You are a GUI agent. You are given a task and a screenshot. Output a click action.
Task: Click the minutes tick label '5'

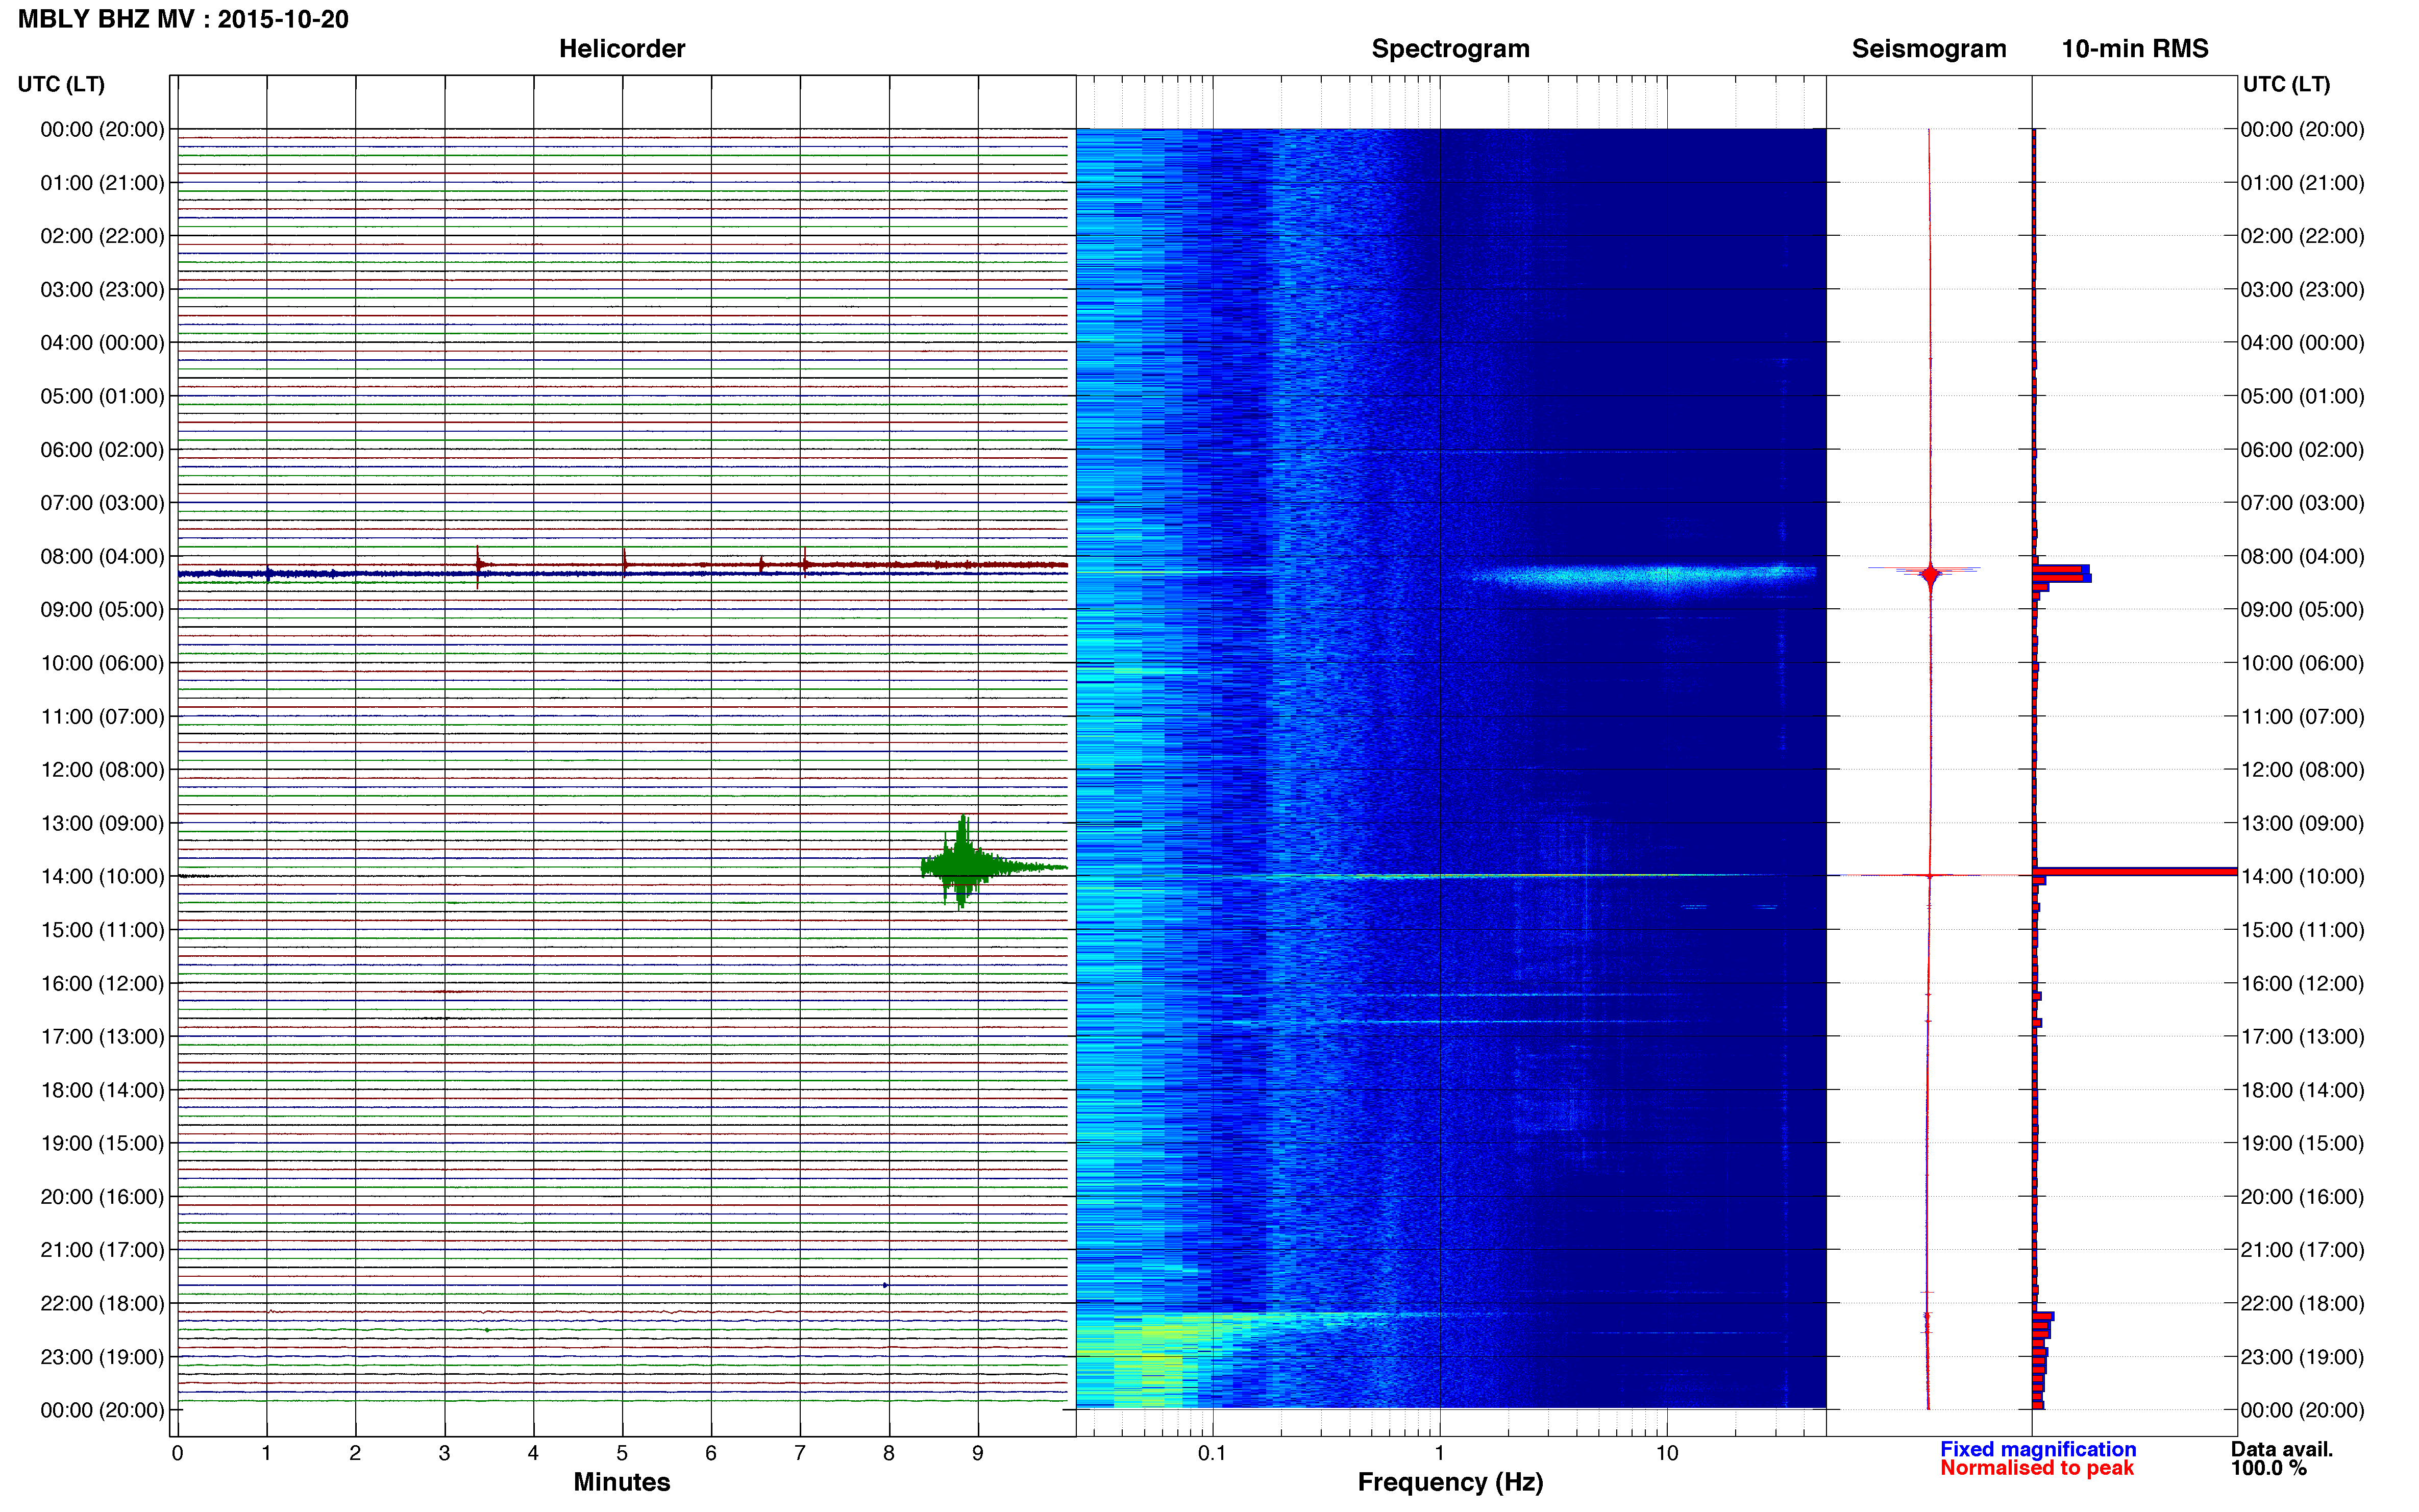pos(622,1453)
